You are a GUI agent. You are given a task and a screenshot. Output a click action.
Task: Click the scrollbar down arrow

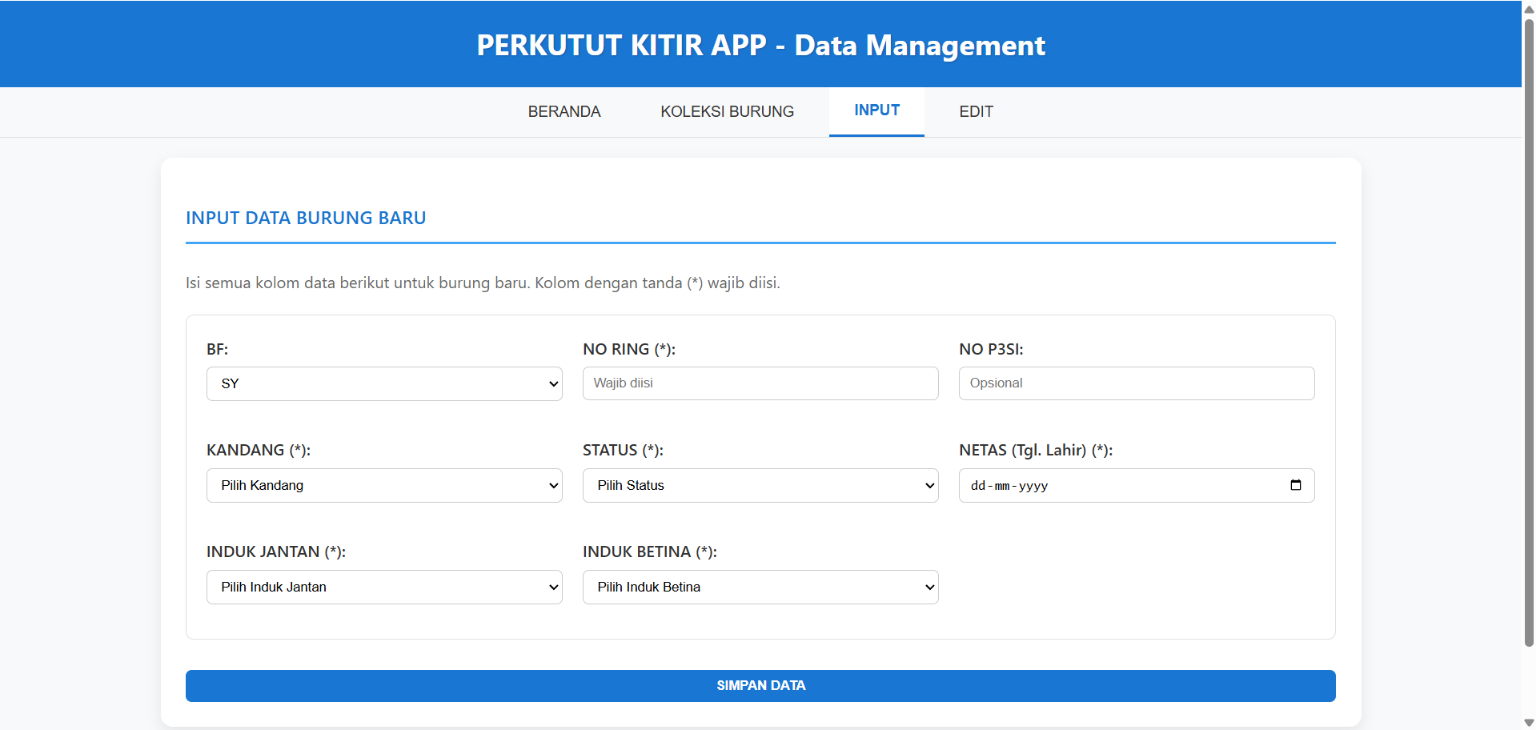coord(1528,722)
